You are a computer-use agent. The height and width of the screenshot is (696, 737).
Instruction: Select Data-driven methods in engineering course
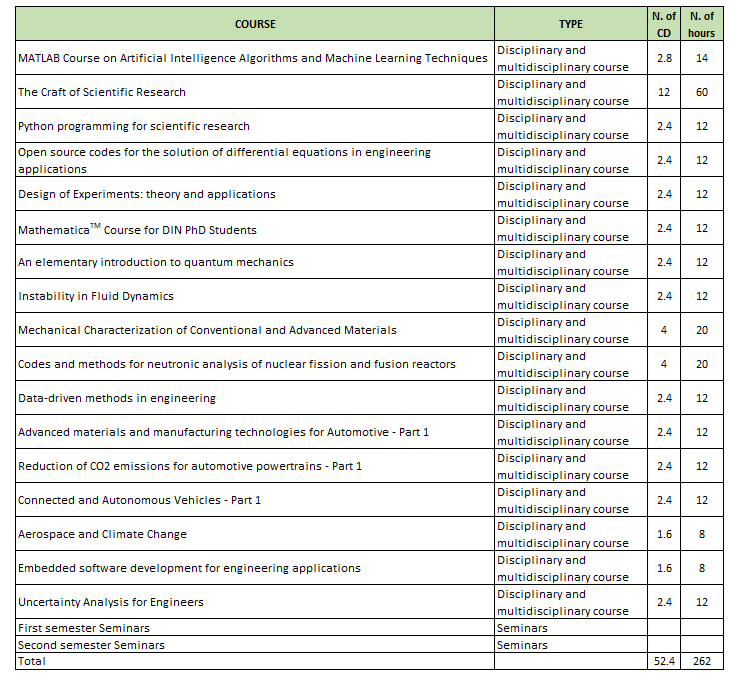[117, 398]
